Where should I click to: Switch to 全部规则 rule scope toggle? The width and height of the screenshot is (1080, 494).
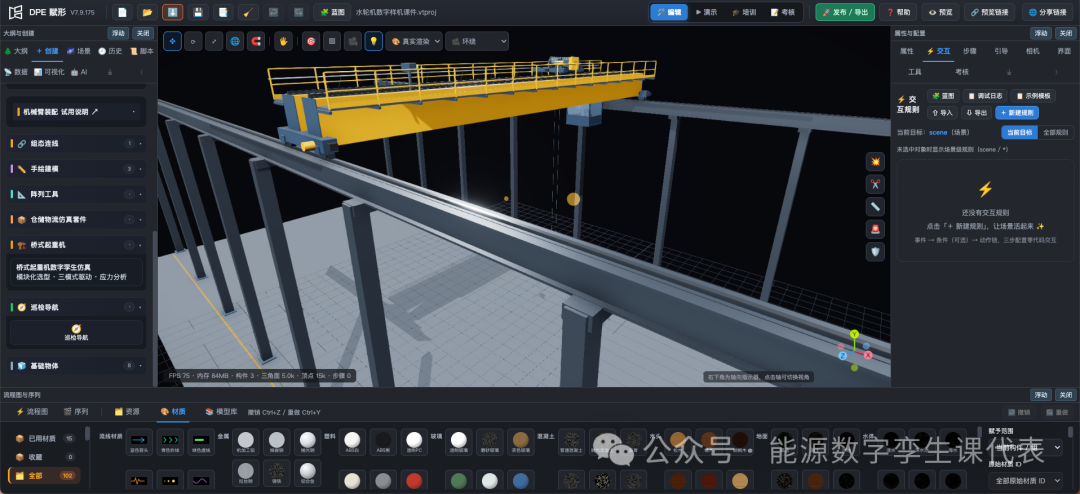tap(1055, 132)
